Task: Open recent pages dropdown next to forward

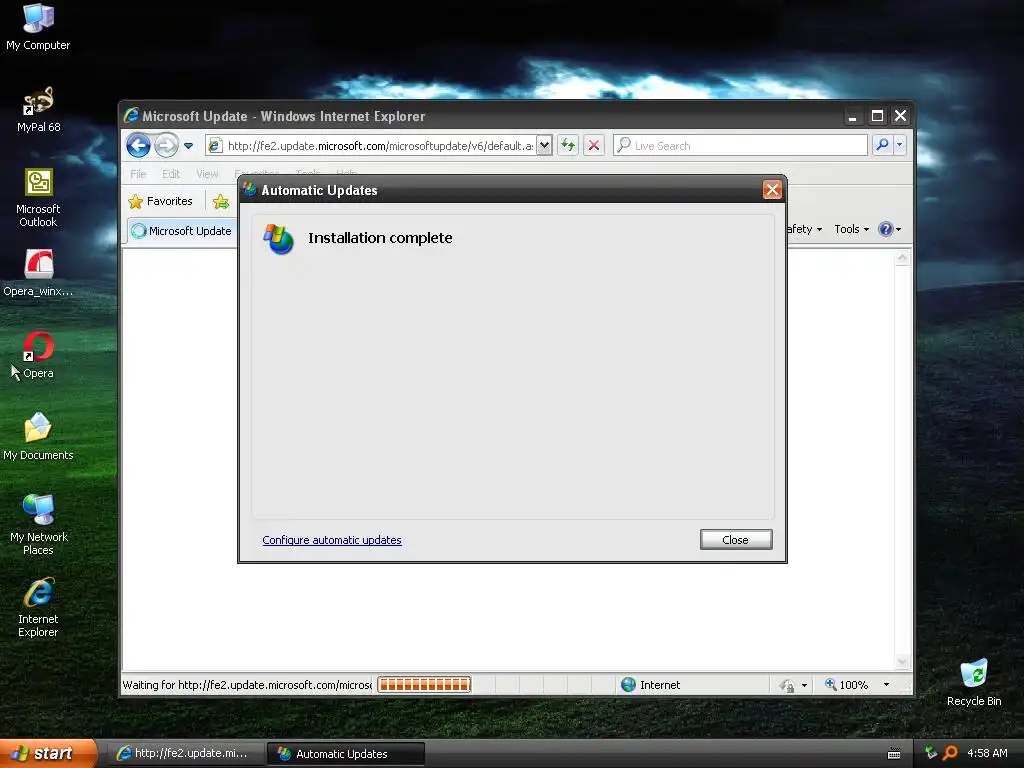Action: click(x=188, y=146)
